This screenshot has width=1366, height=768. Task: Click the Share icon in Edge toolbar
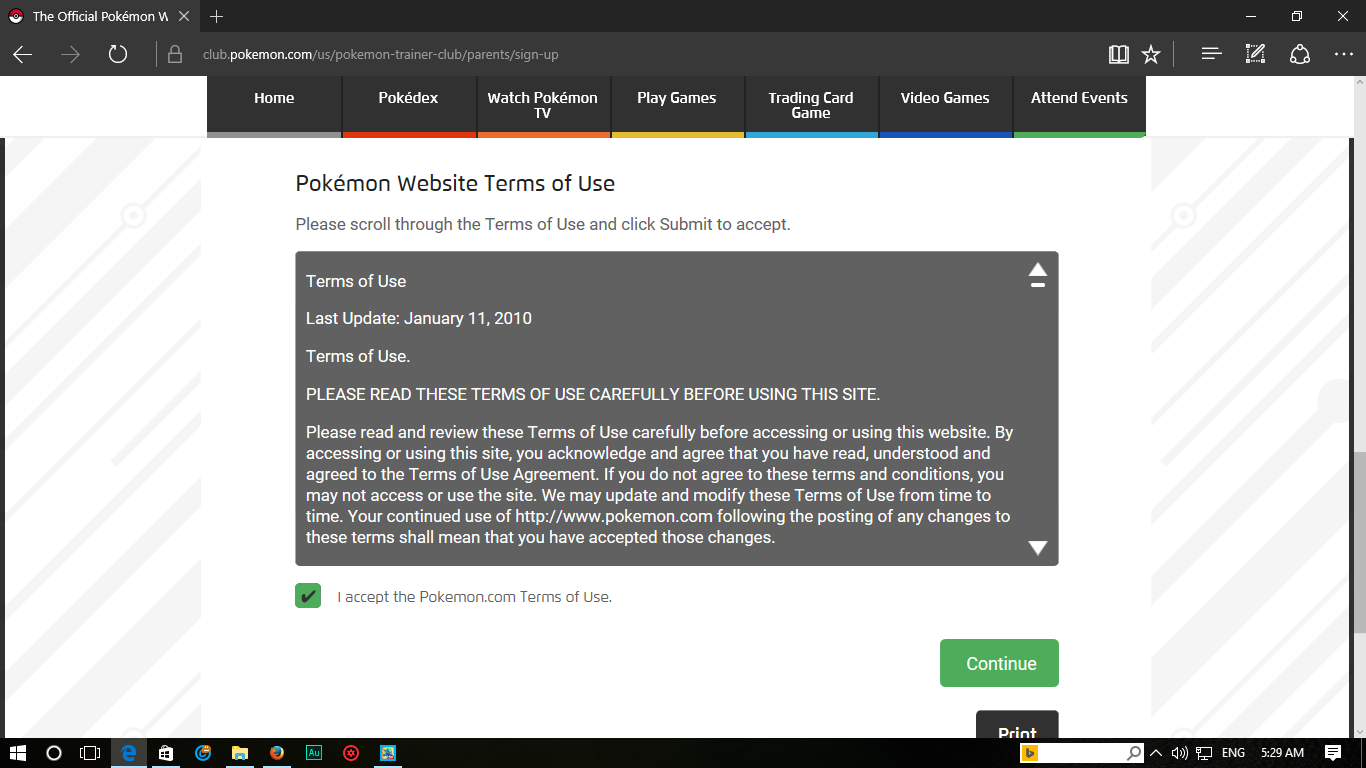pyautogui.click(x=1300, y=54)
